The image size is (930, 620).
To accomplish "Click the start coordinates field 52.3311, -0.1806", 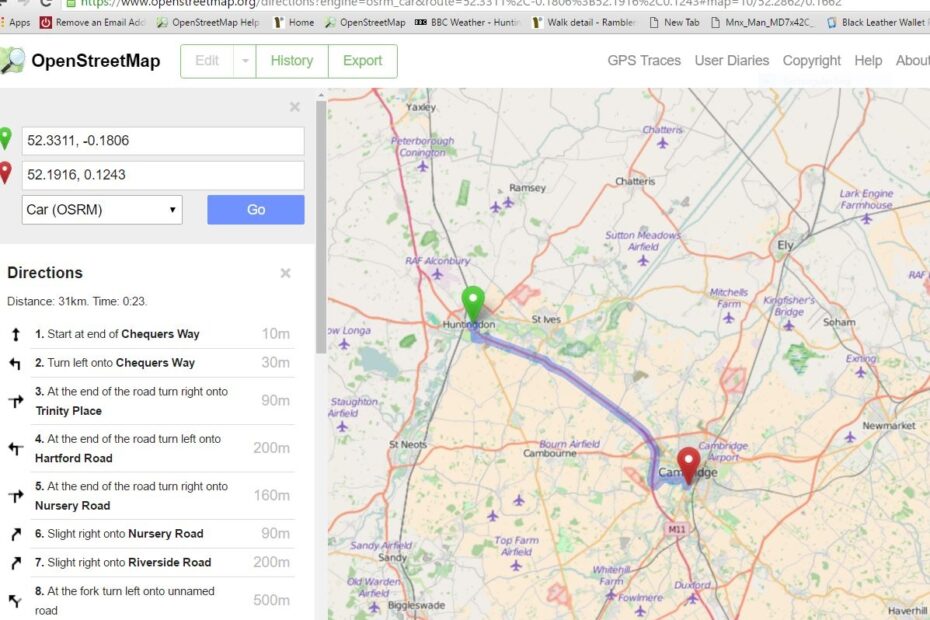I will point(163,141).
